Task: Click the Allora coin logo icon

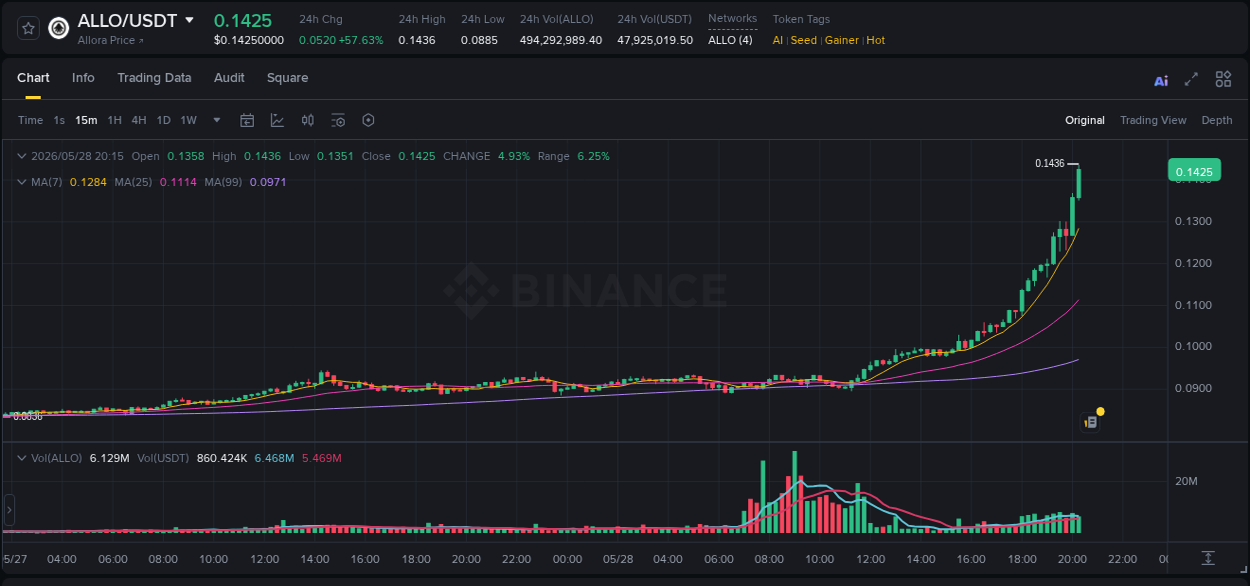Action: (x=59, y=28)
